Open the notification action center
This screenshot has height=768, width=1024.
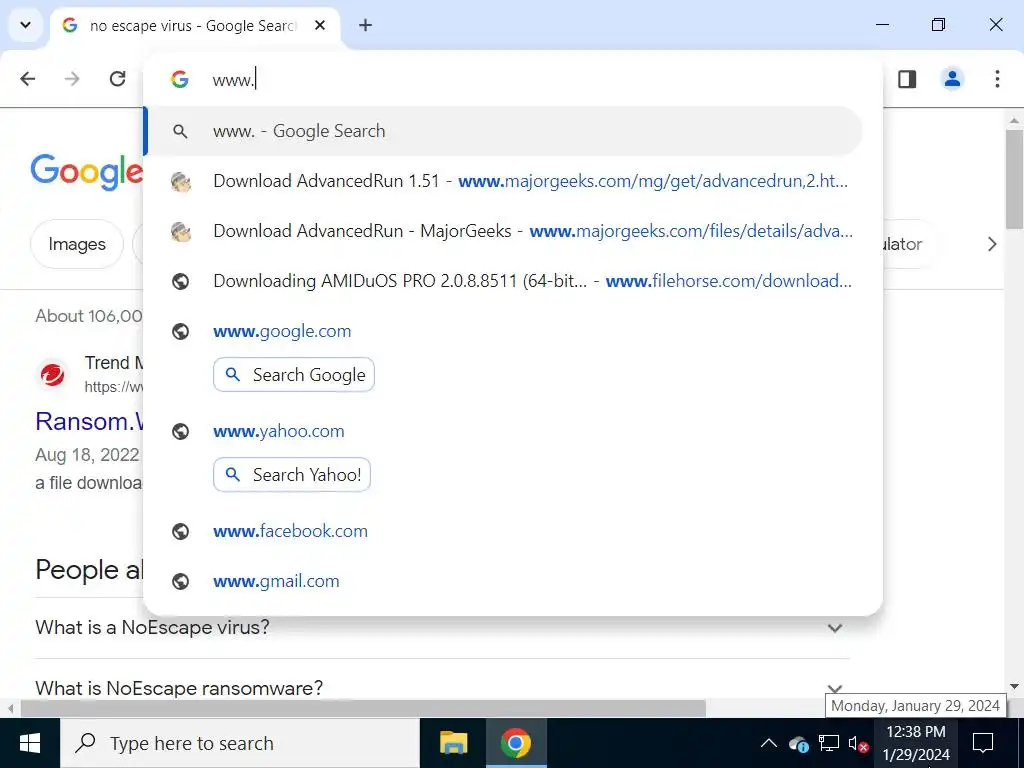[983, 743]
